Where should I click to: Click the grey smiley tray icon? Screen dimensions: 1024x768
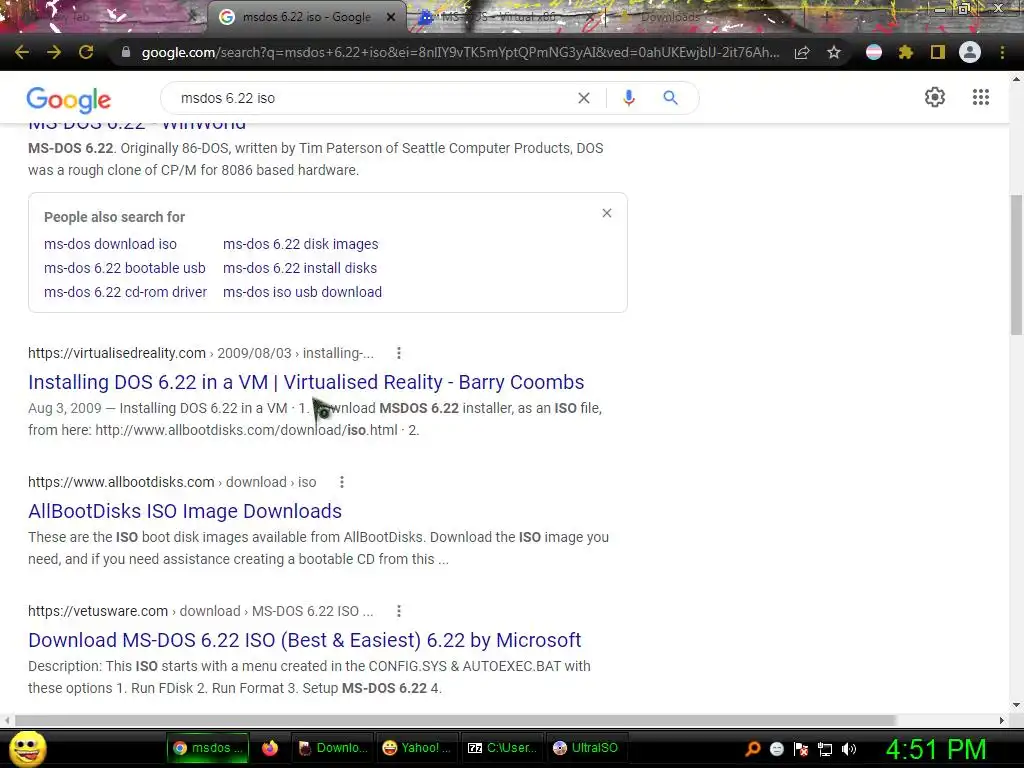(x=776, y=749)
